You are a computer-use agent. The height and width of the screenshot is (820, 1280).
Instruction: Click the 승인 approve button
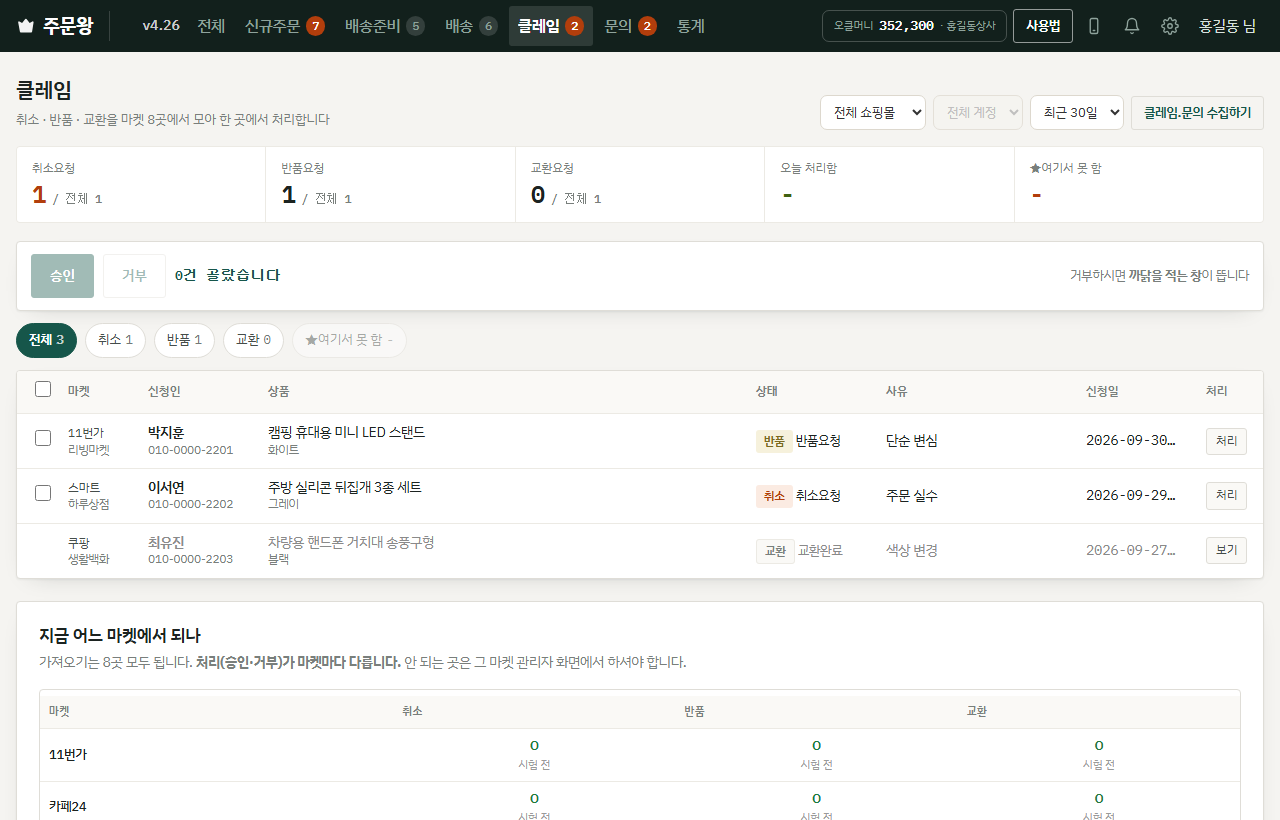[x=63, y=276]
